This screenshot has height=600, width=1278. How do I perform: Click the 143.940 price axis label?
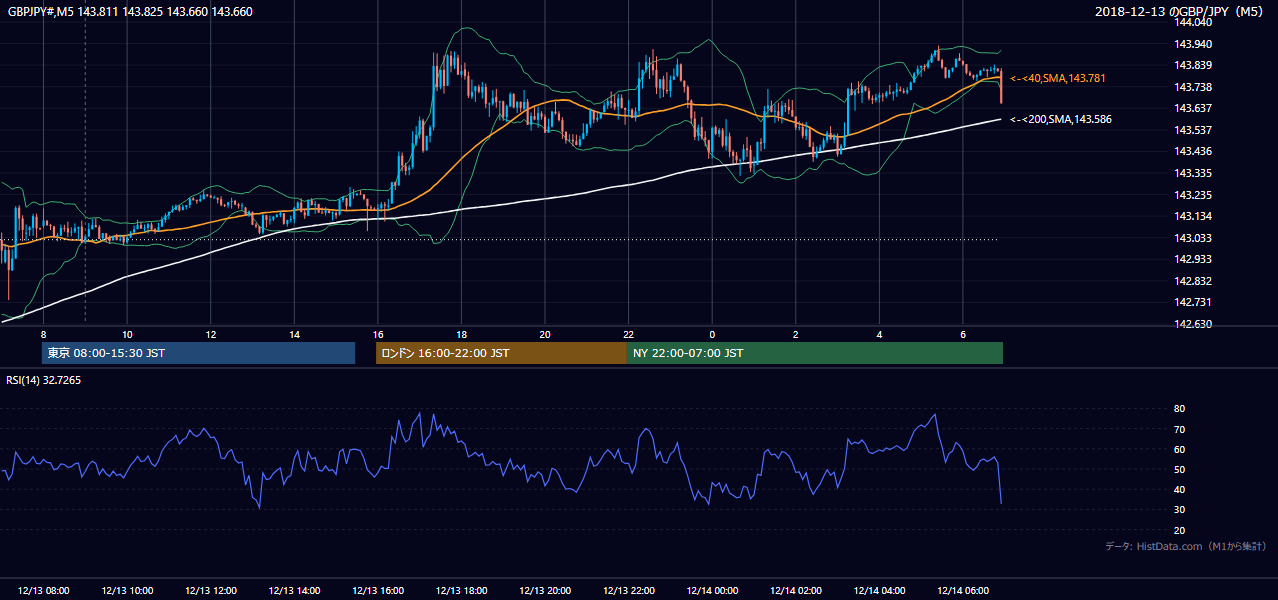(1193, 44)
